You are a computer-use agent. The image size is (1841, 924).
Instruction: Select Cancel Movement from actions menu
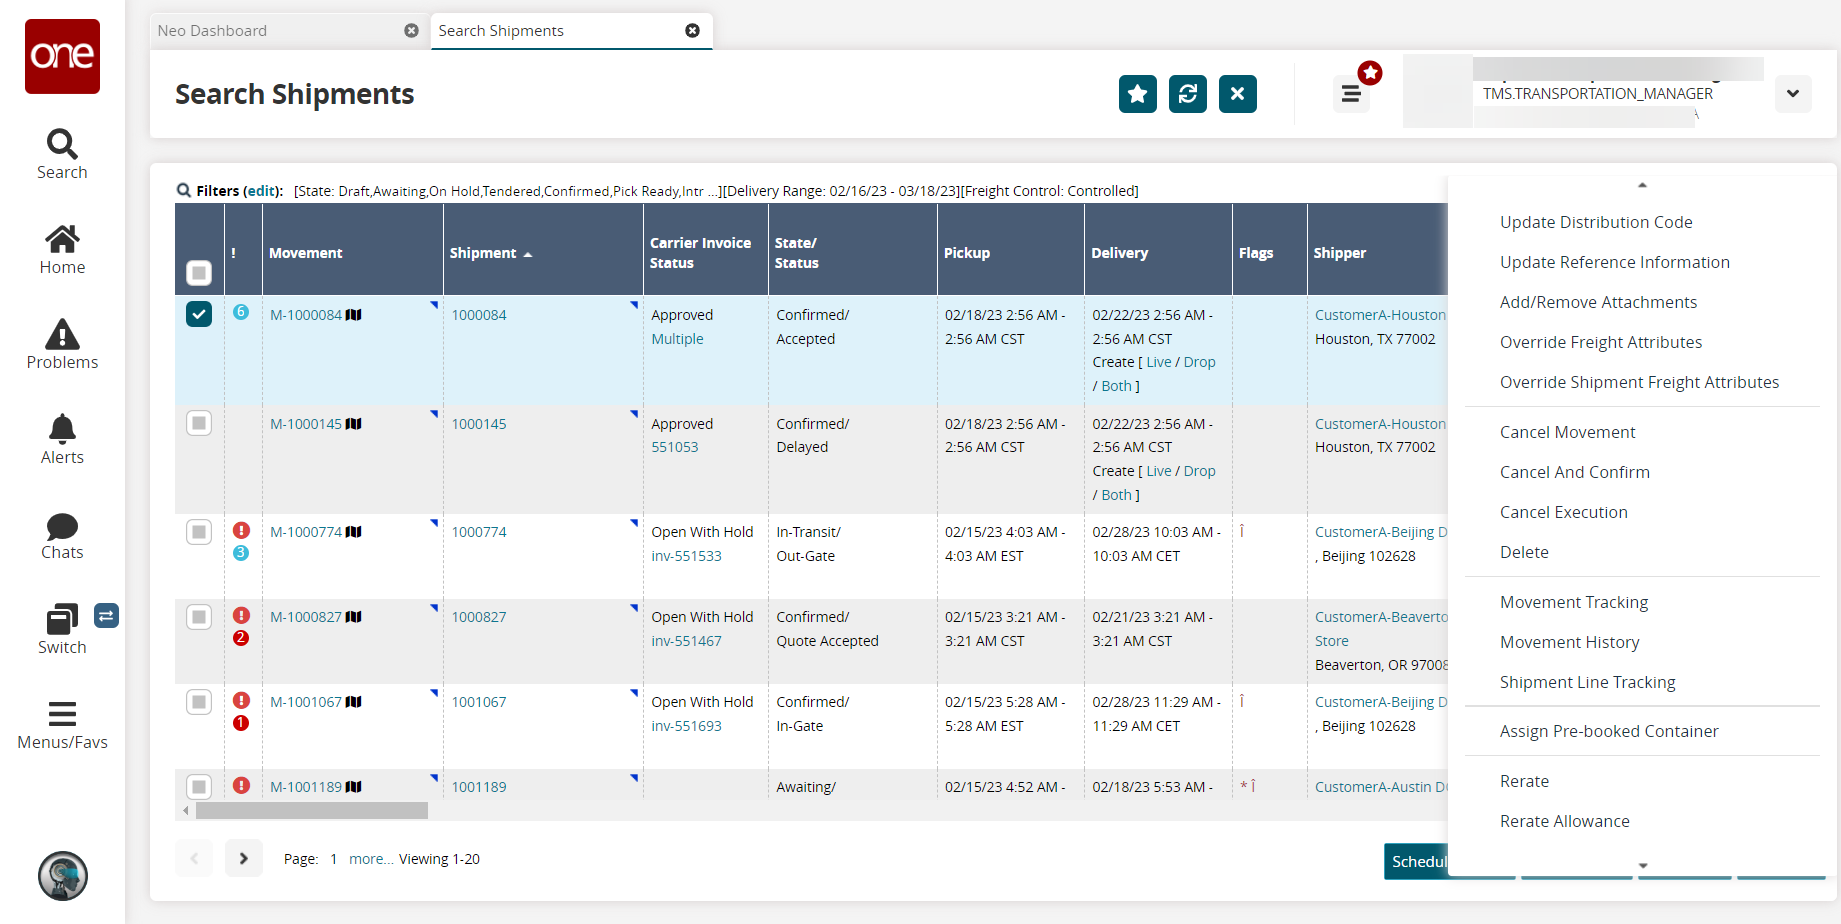point(1567,432)
